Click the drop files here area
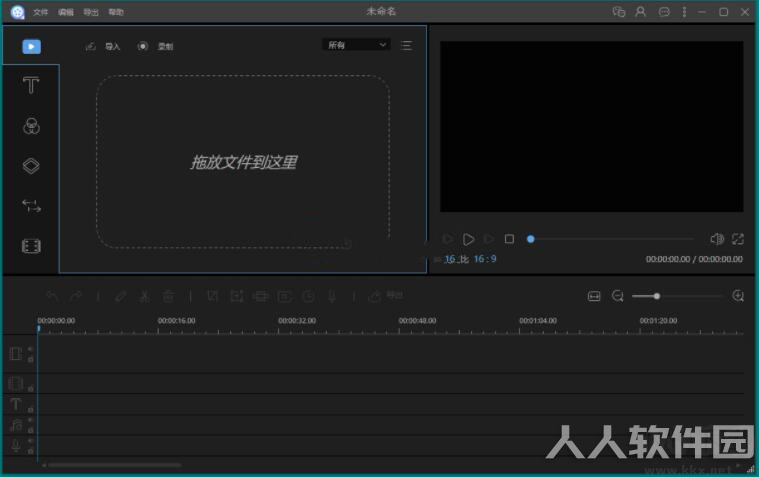This screenshot has width=759, height=477. pyautogui.click(x=243, y=162)
